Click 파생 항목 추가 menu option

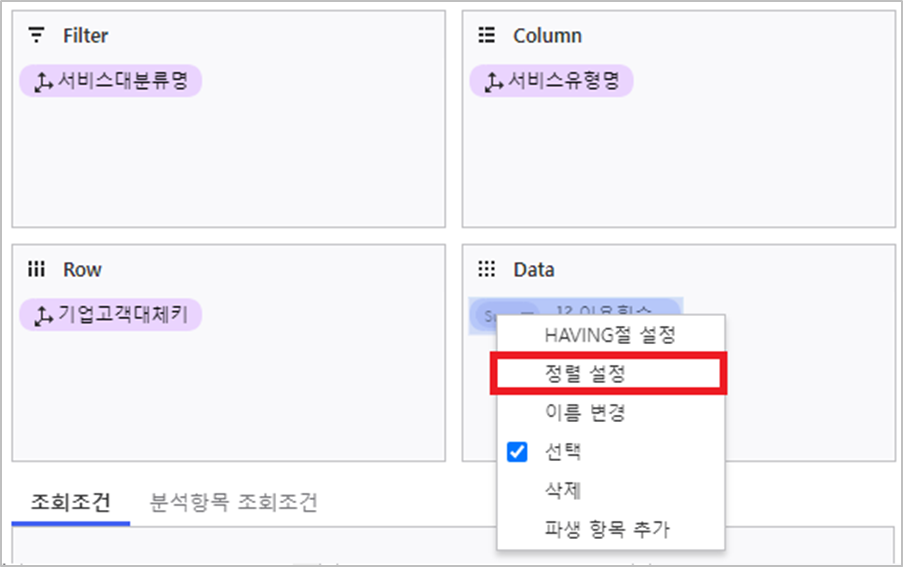606,529
